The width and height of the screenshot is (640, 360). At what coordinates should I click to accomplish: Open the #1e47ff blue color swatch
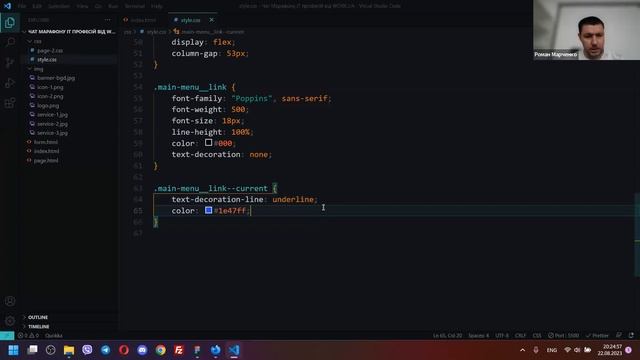point(208,210)
